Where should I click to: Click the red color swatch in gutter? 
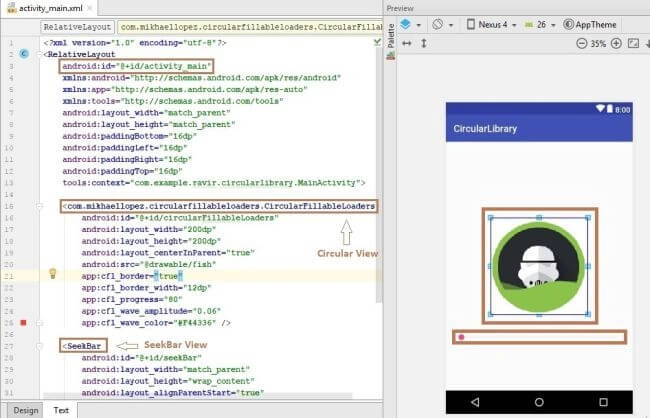[x=24, y=323]
